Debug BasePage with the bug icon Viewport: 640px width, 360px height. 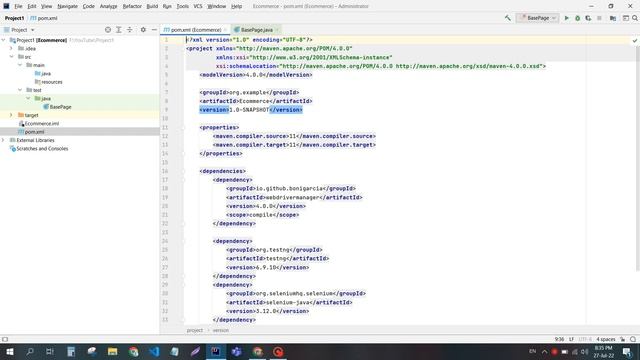click(577, 18)
